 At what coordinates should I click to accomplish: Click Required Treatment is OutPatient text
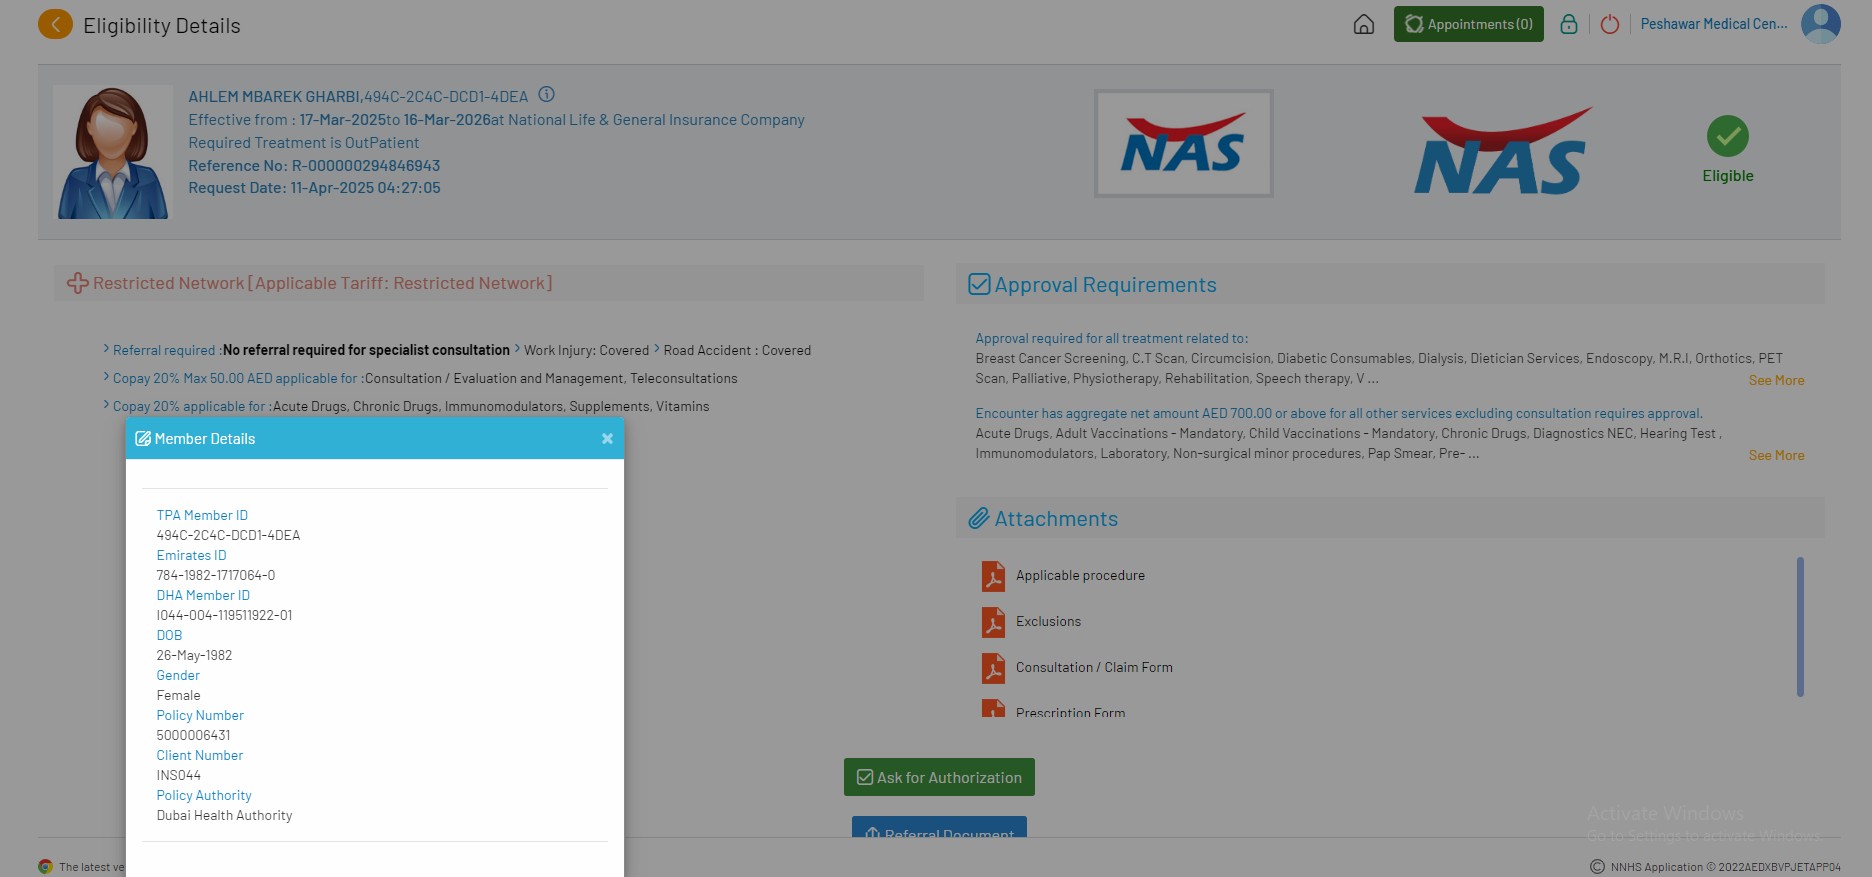click(x=304, y=143)
